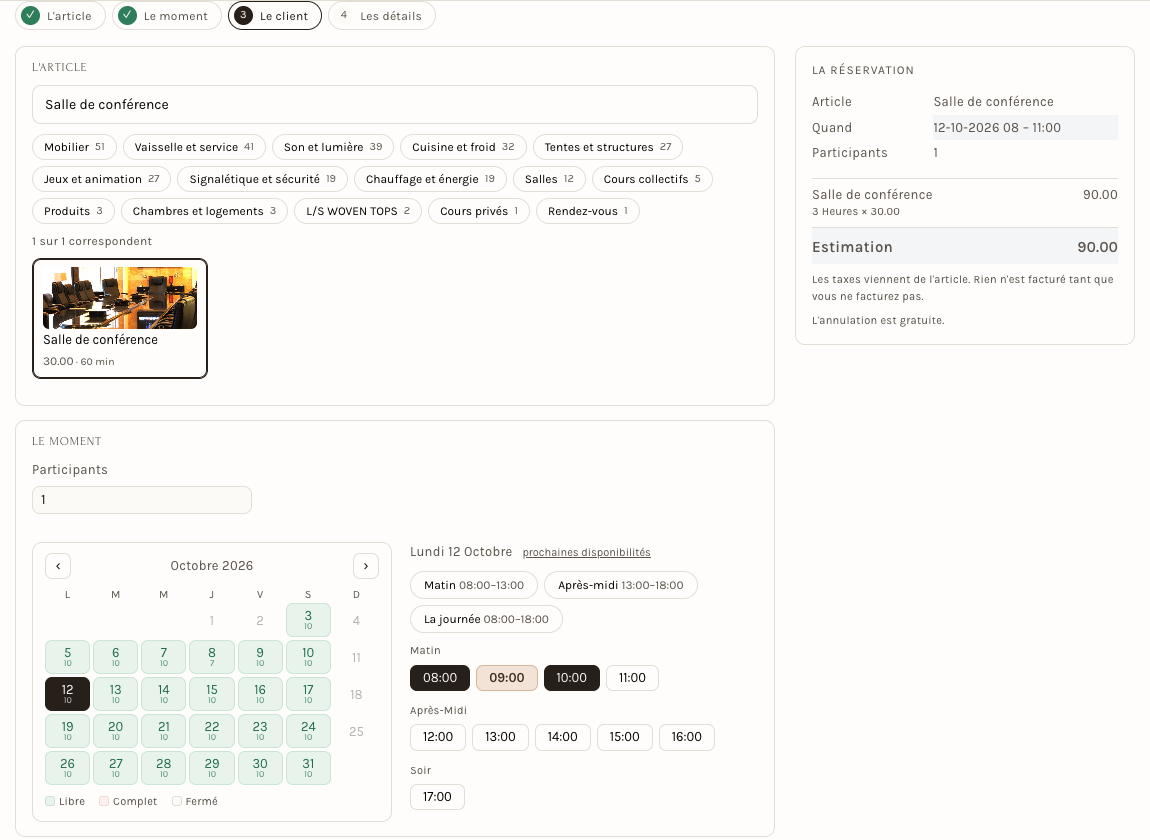Filter by Vaisselle et service category
This screenshot has height=840, width=1150.
[x=194, y=147]
